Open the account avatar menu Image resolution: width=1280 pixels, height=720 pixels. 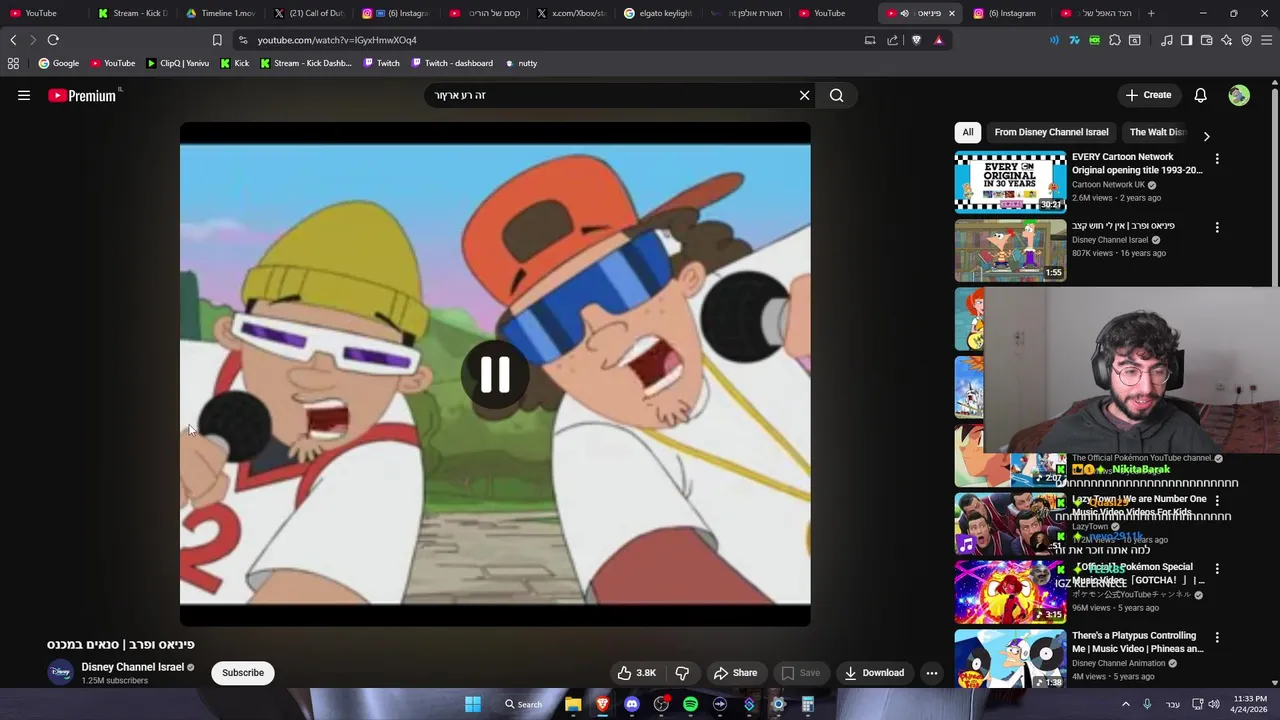pyautogui.click(x=1239, y=95)
